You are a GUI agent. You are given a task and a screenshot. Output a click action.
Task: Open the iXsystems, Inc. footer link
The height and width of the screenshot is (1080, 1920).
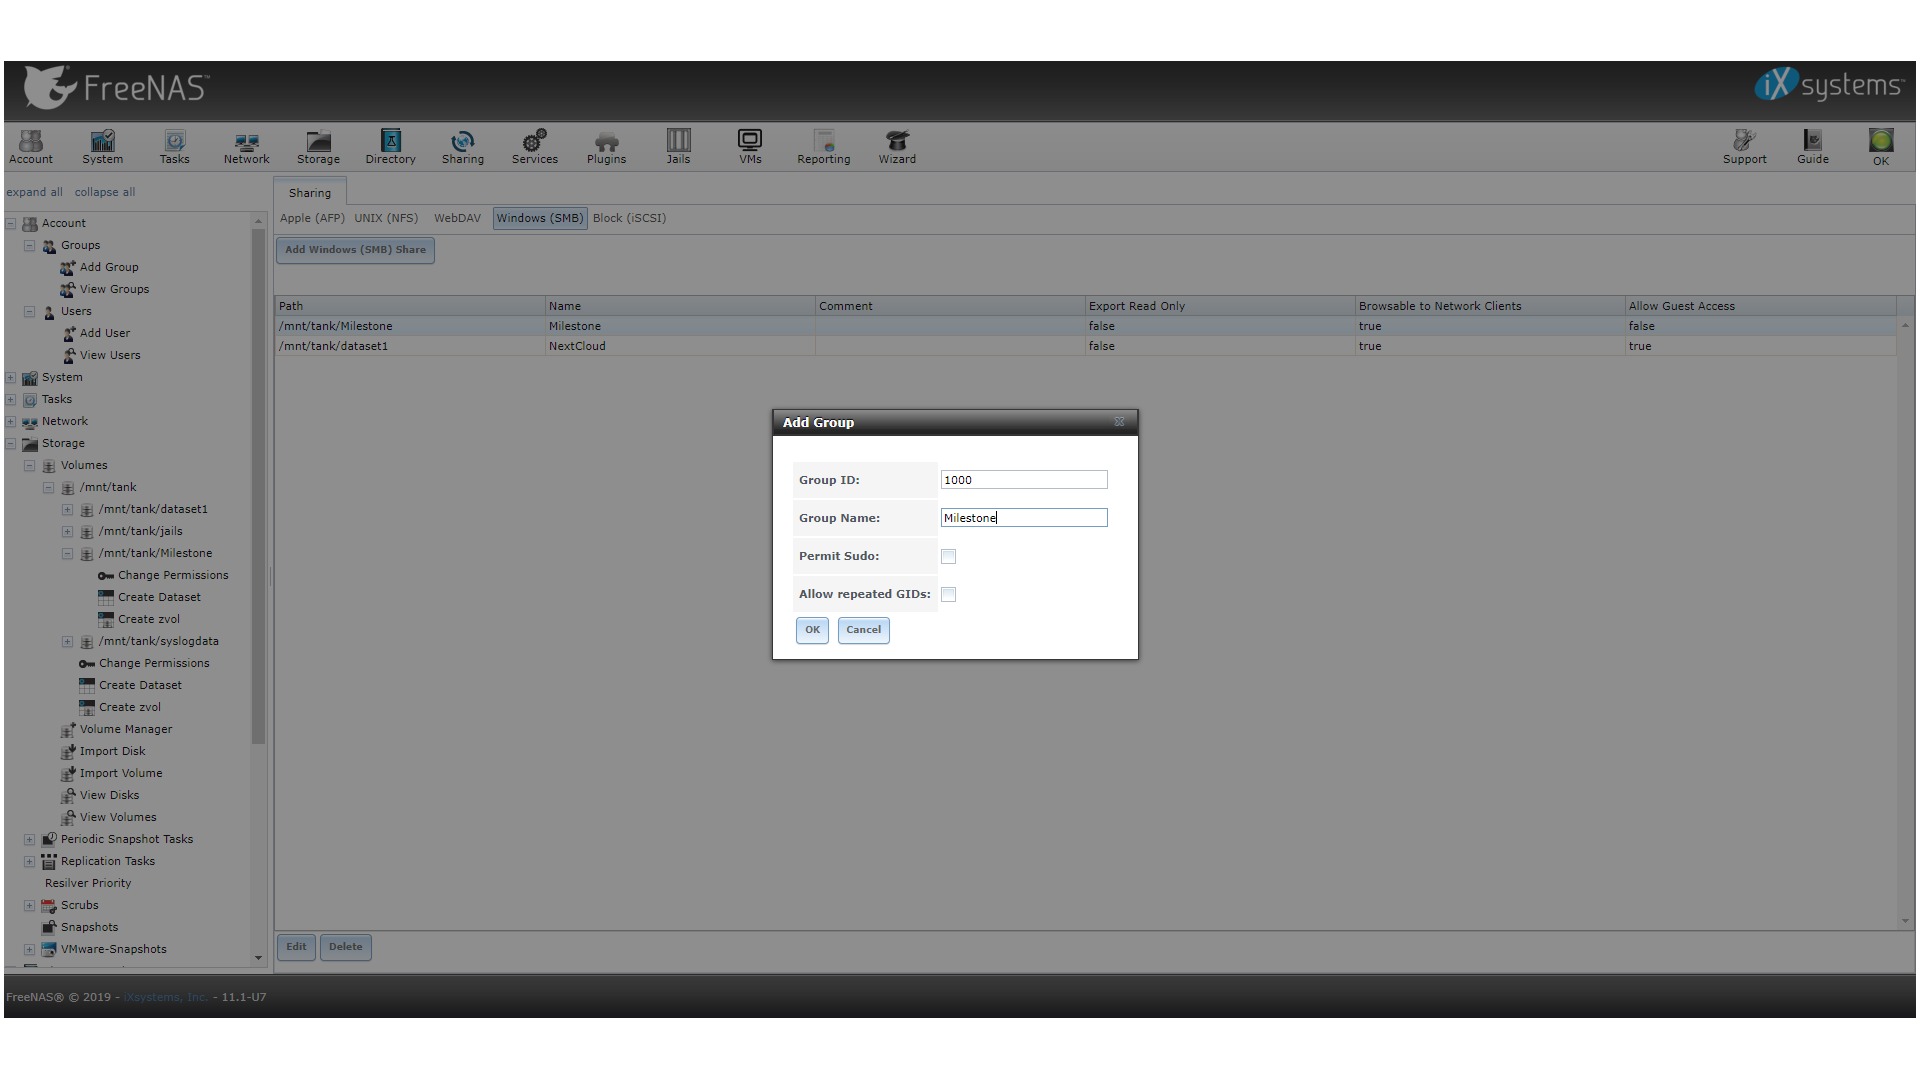point(165,997)
